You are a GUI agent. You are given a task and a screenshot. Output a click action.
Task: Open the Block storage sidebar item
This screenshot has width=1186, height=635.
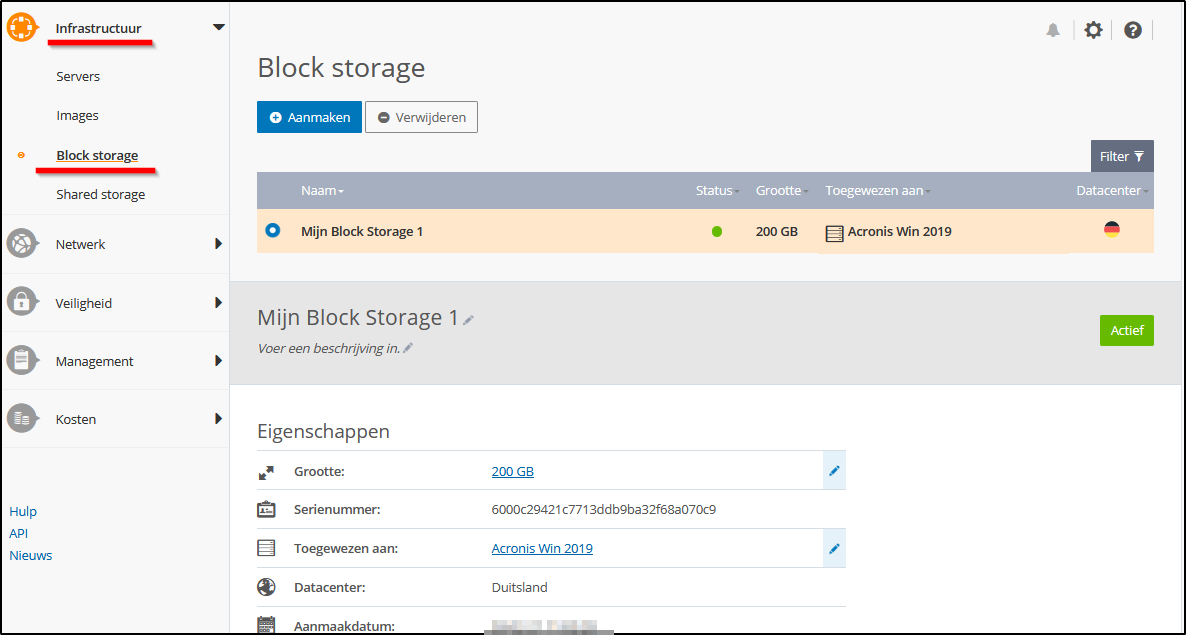[x=98, y=155]
